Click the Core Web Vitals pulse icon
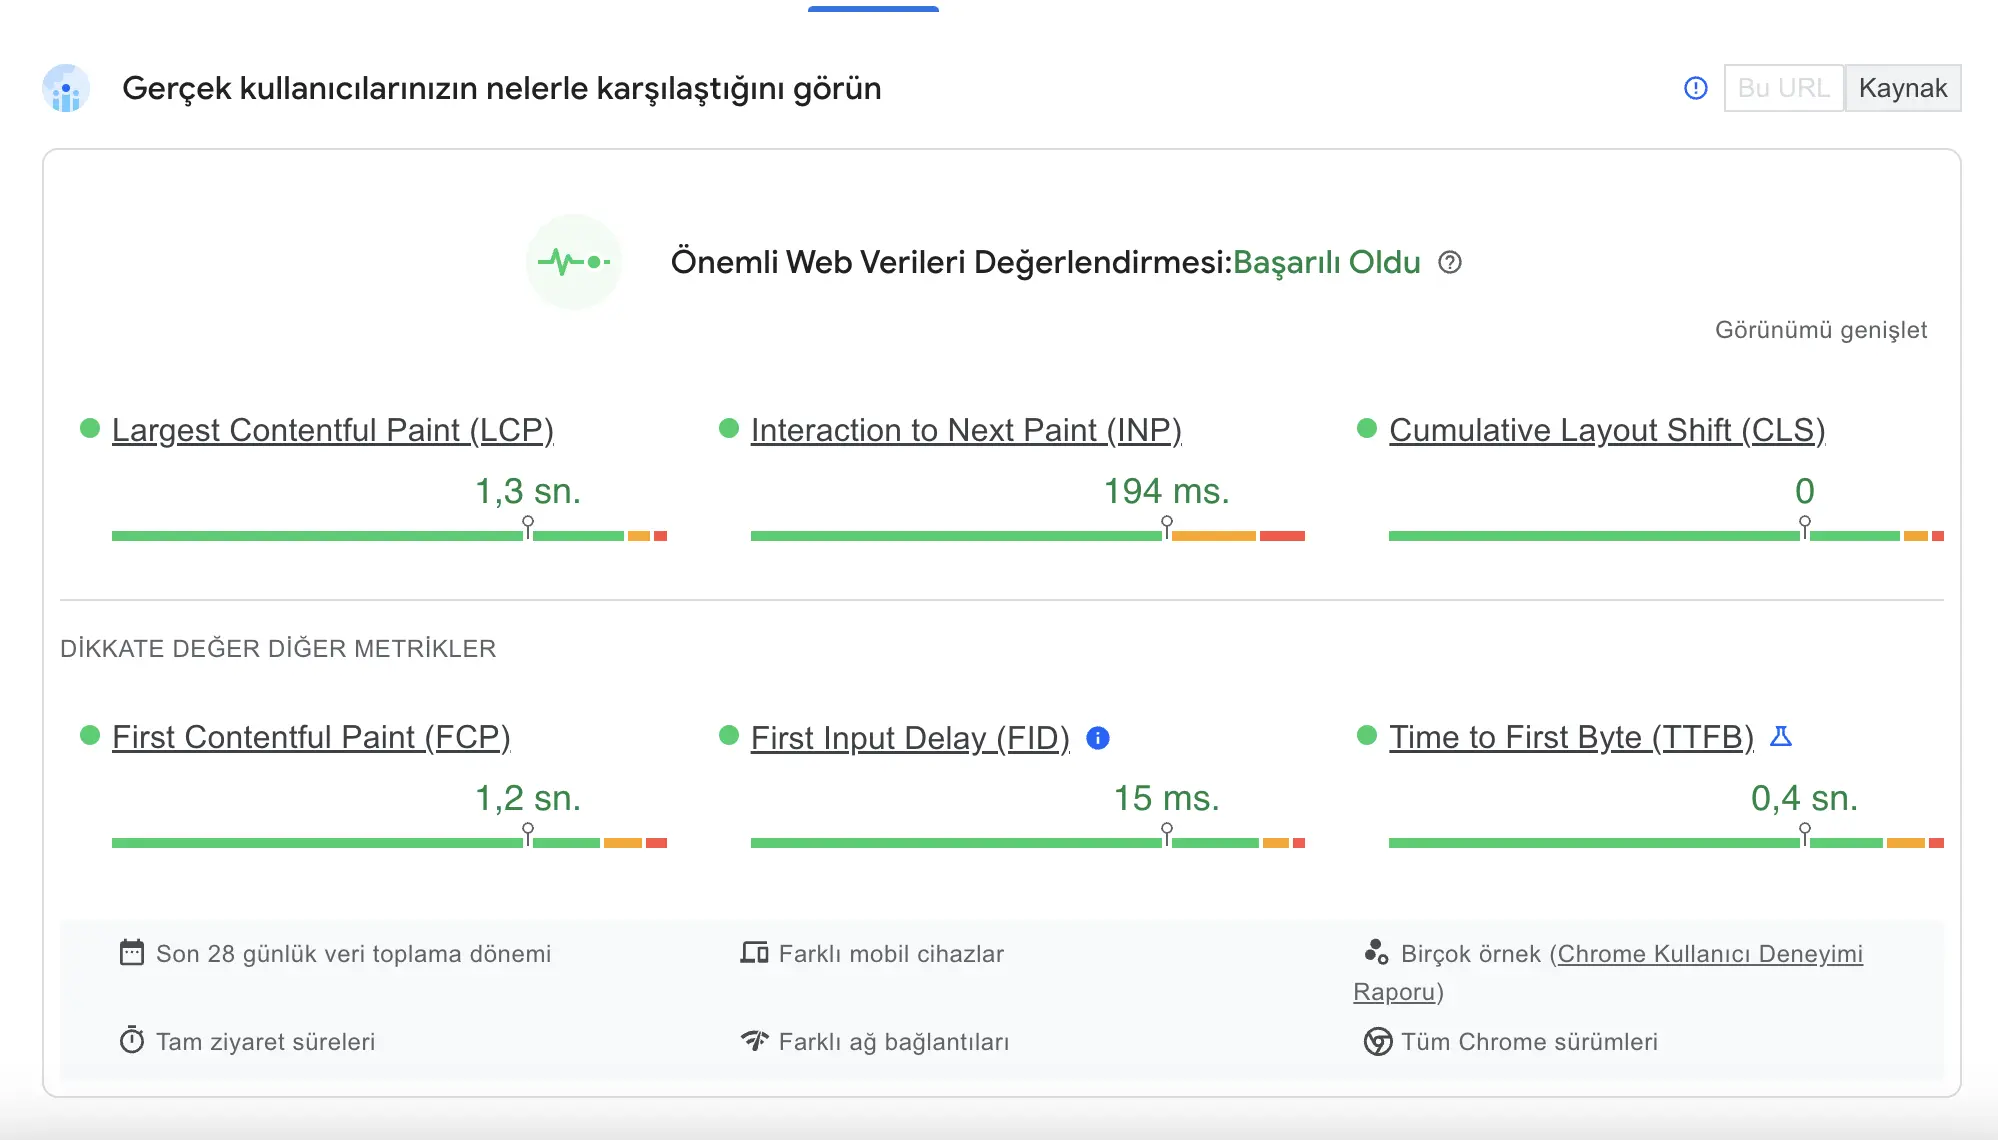Screen dimensions: 1998x1140 (x=574, y=262)
